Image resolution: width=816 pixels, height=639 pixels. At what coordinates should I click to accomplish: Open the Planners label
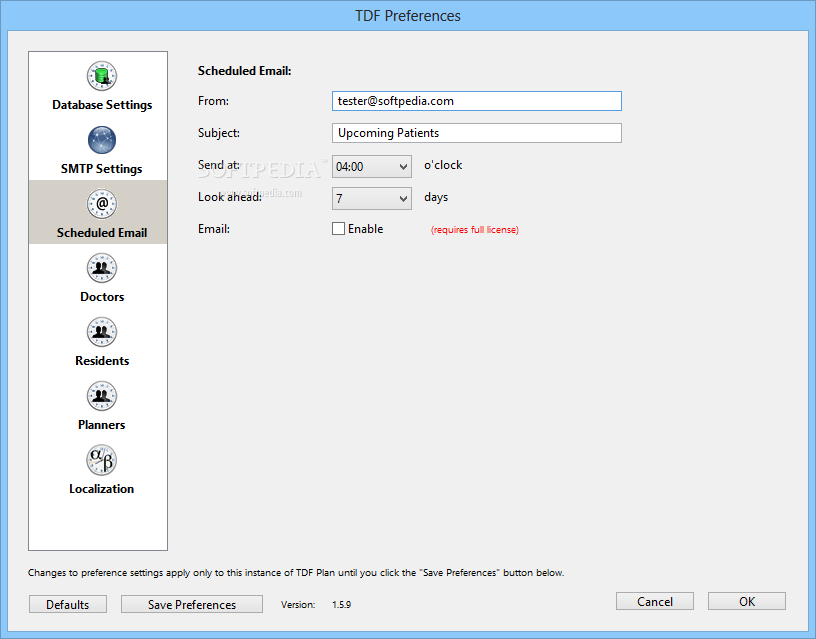(x=101, y=425)
